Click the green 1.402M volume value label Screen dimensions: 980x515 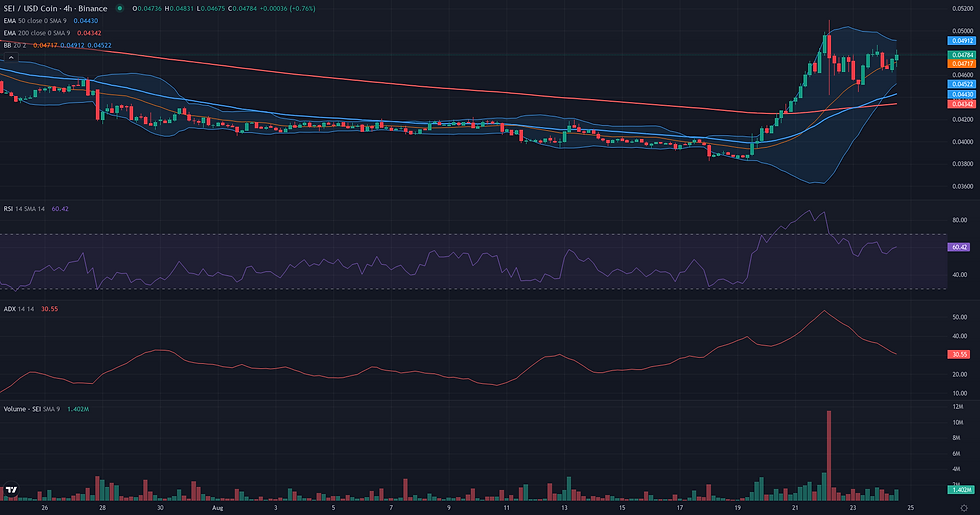click(x=961, y=489)
